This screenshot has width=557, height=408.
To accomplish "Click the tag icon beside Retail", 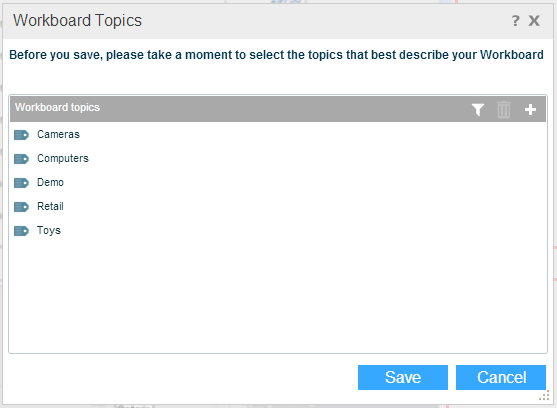I will (21, 207).
